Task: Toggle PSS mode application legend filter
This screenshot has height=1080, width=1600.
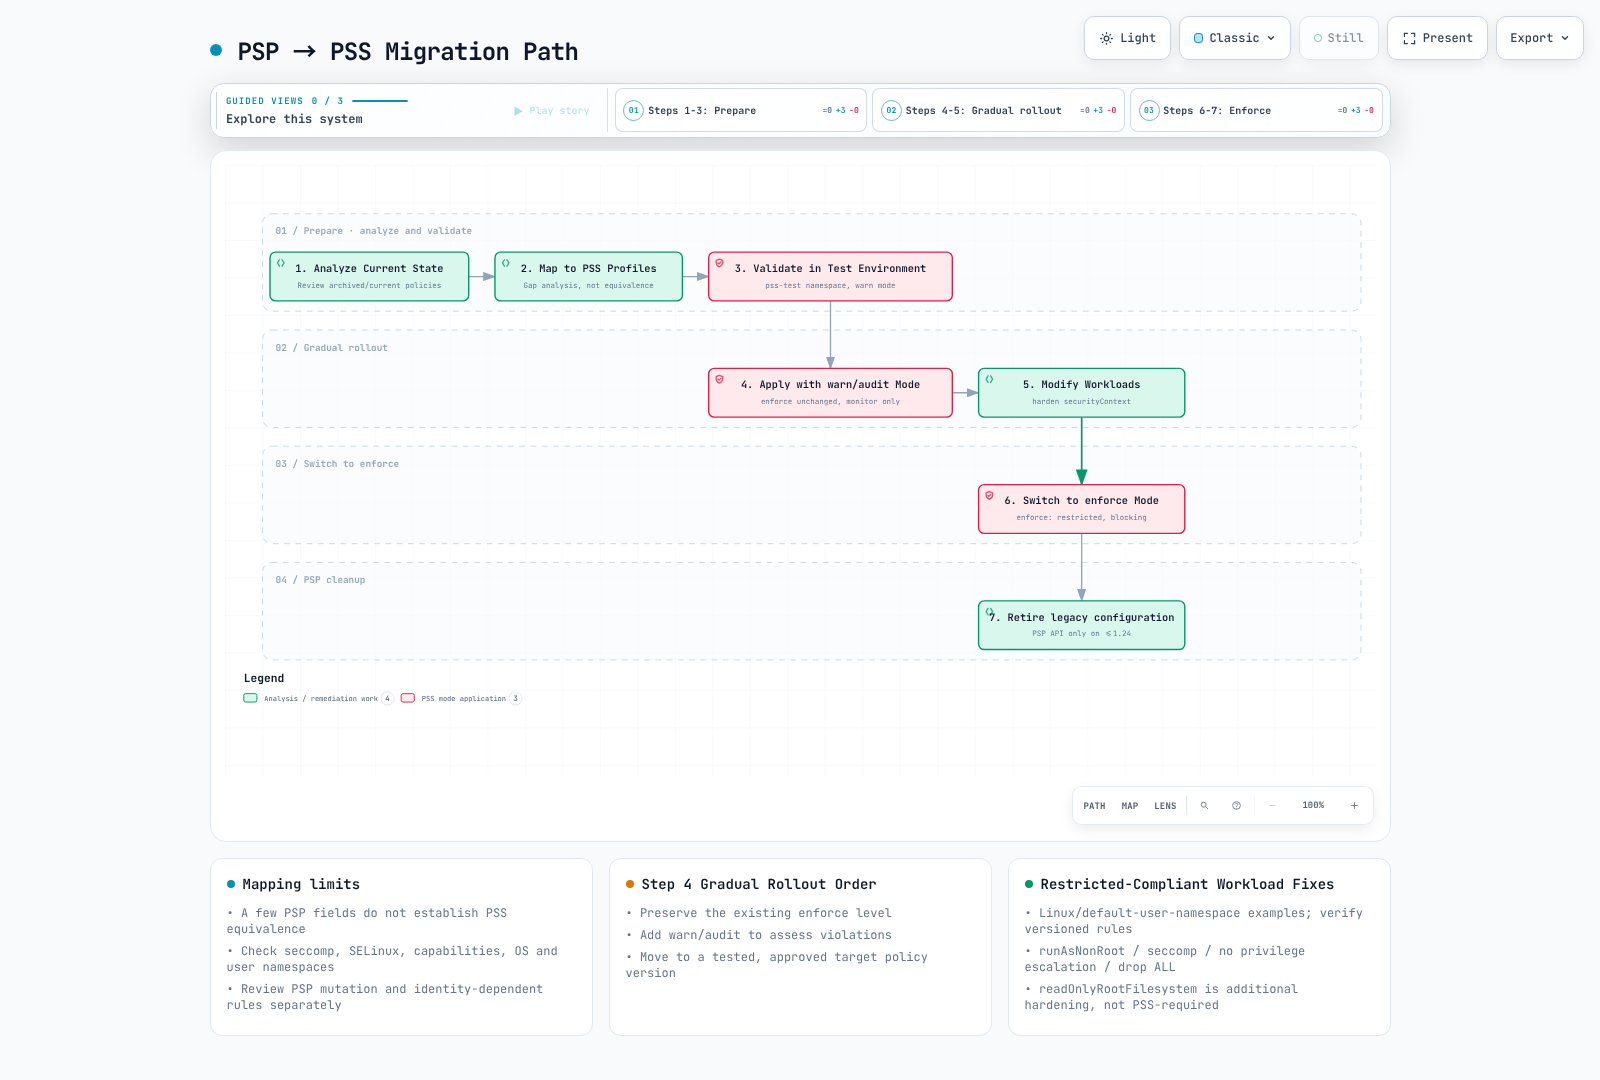Action: (461, 698)
